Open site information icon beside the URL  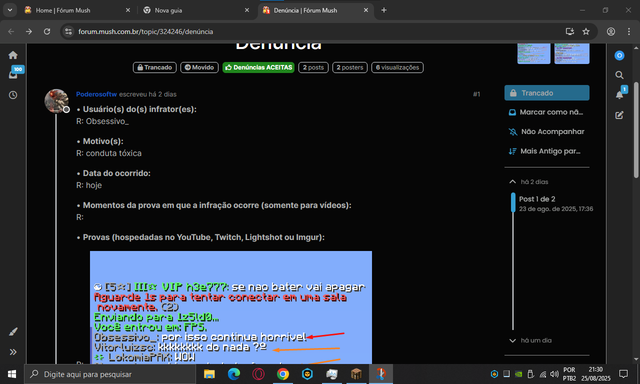69,31
